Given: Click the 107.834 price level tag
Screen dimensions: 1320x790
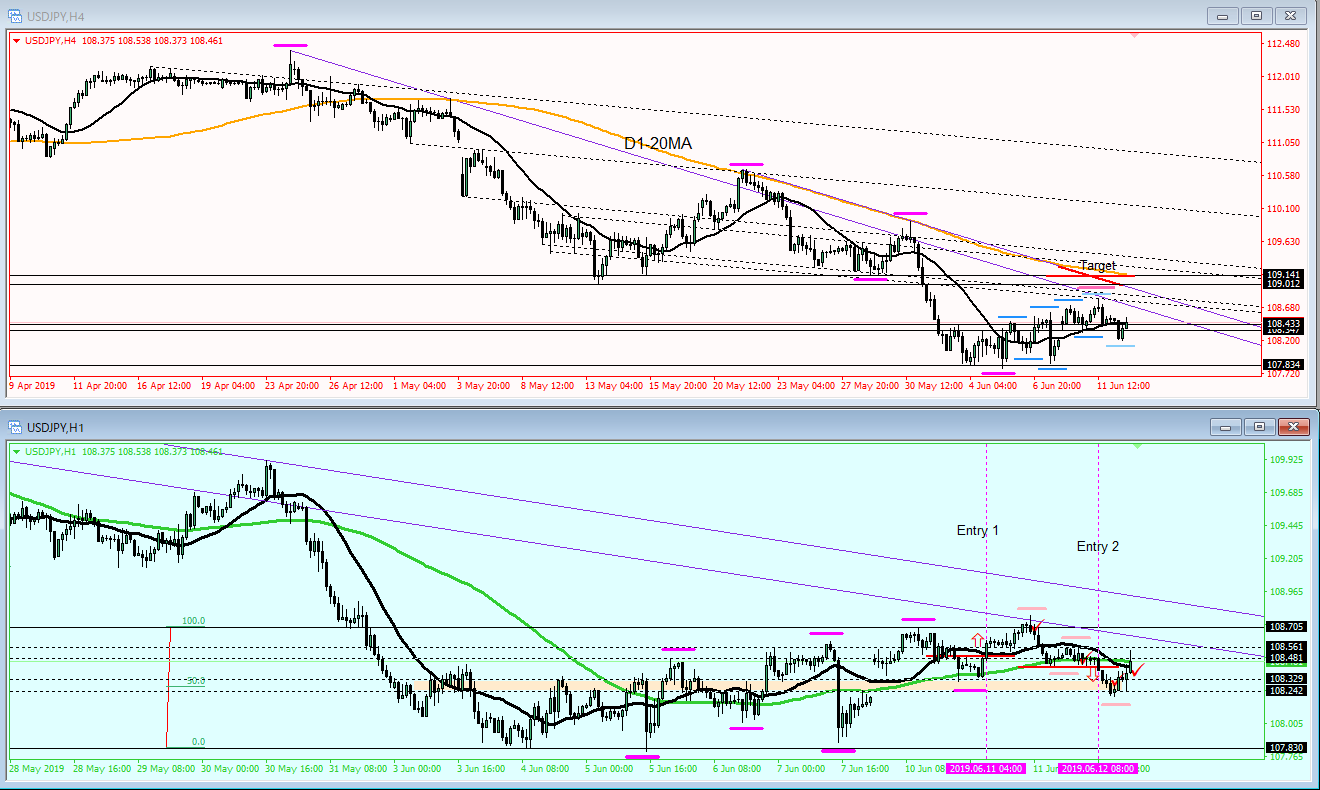Looking at the screenshot, I should (x=1283, y=364).
